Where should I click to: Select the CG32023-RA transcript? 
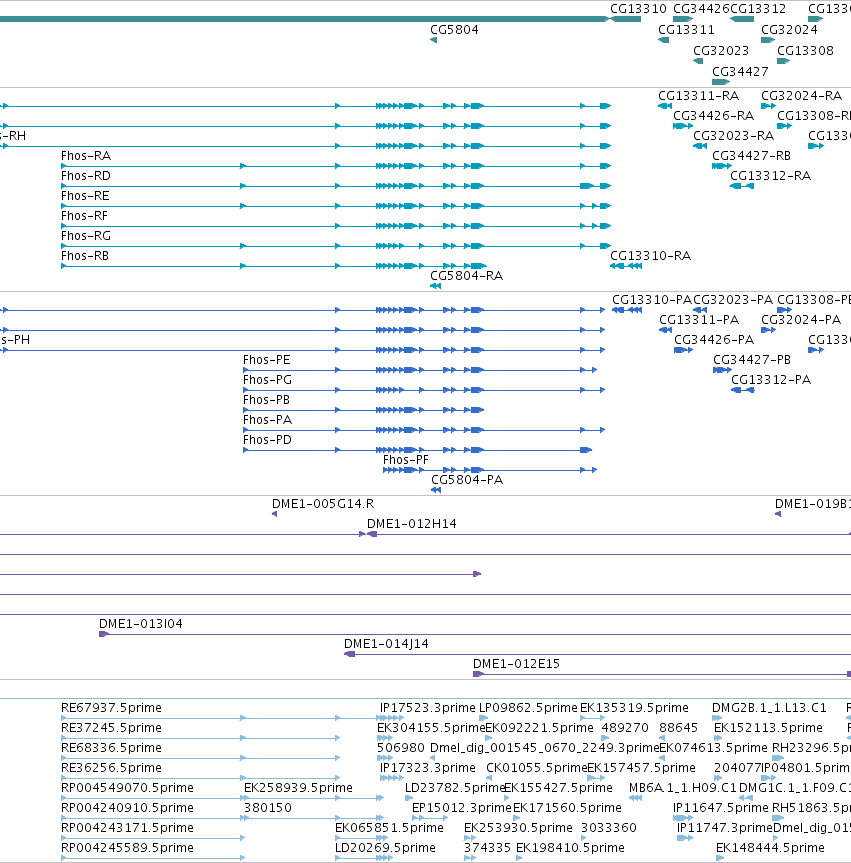click(700, 146)
